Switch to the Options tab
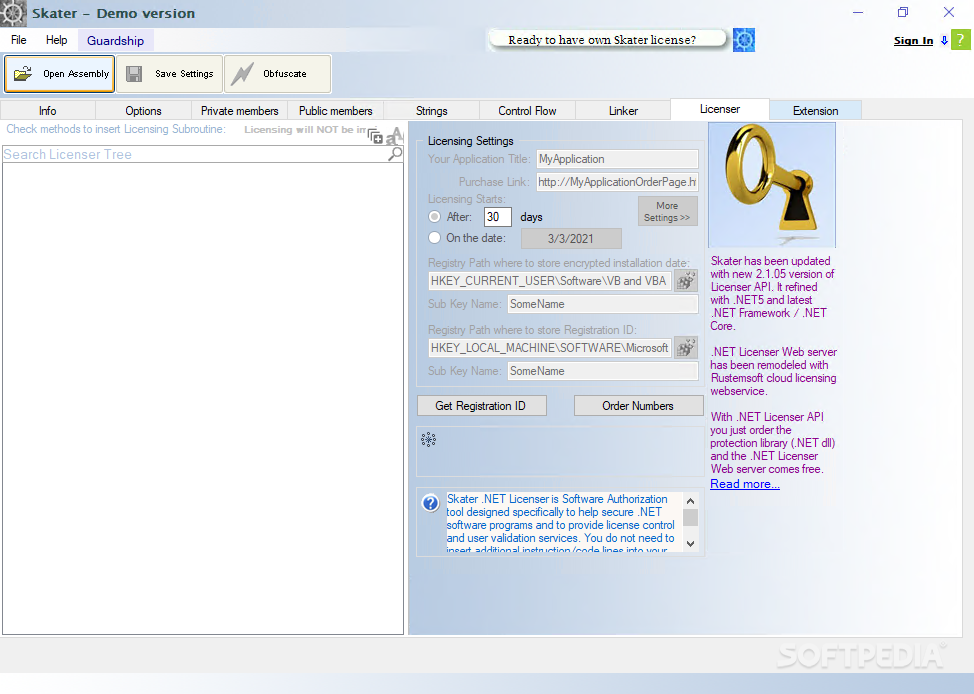Viewport: 974px width, 694px height. point(143,111)
